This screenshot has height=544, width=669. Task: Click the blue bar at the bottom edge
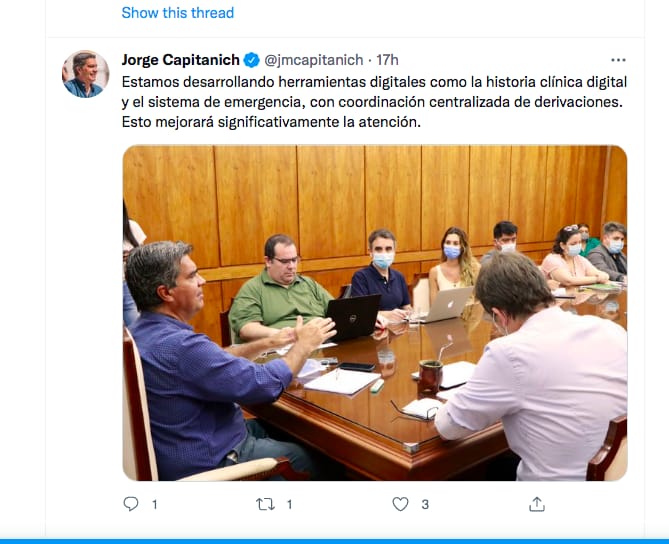(x=334, y=541)
